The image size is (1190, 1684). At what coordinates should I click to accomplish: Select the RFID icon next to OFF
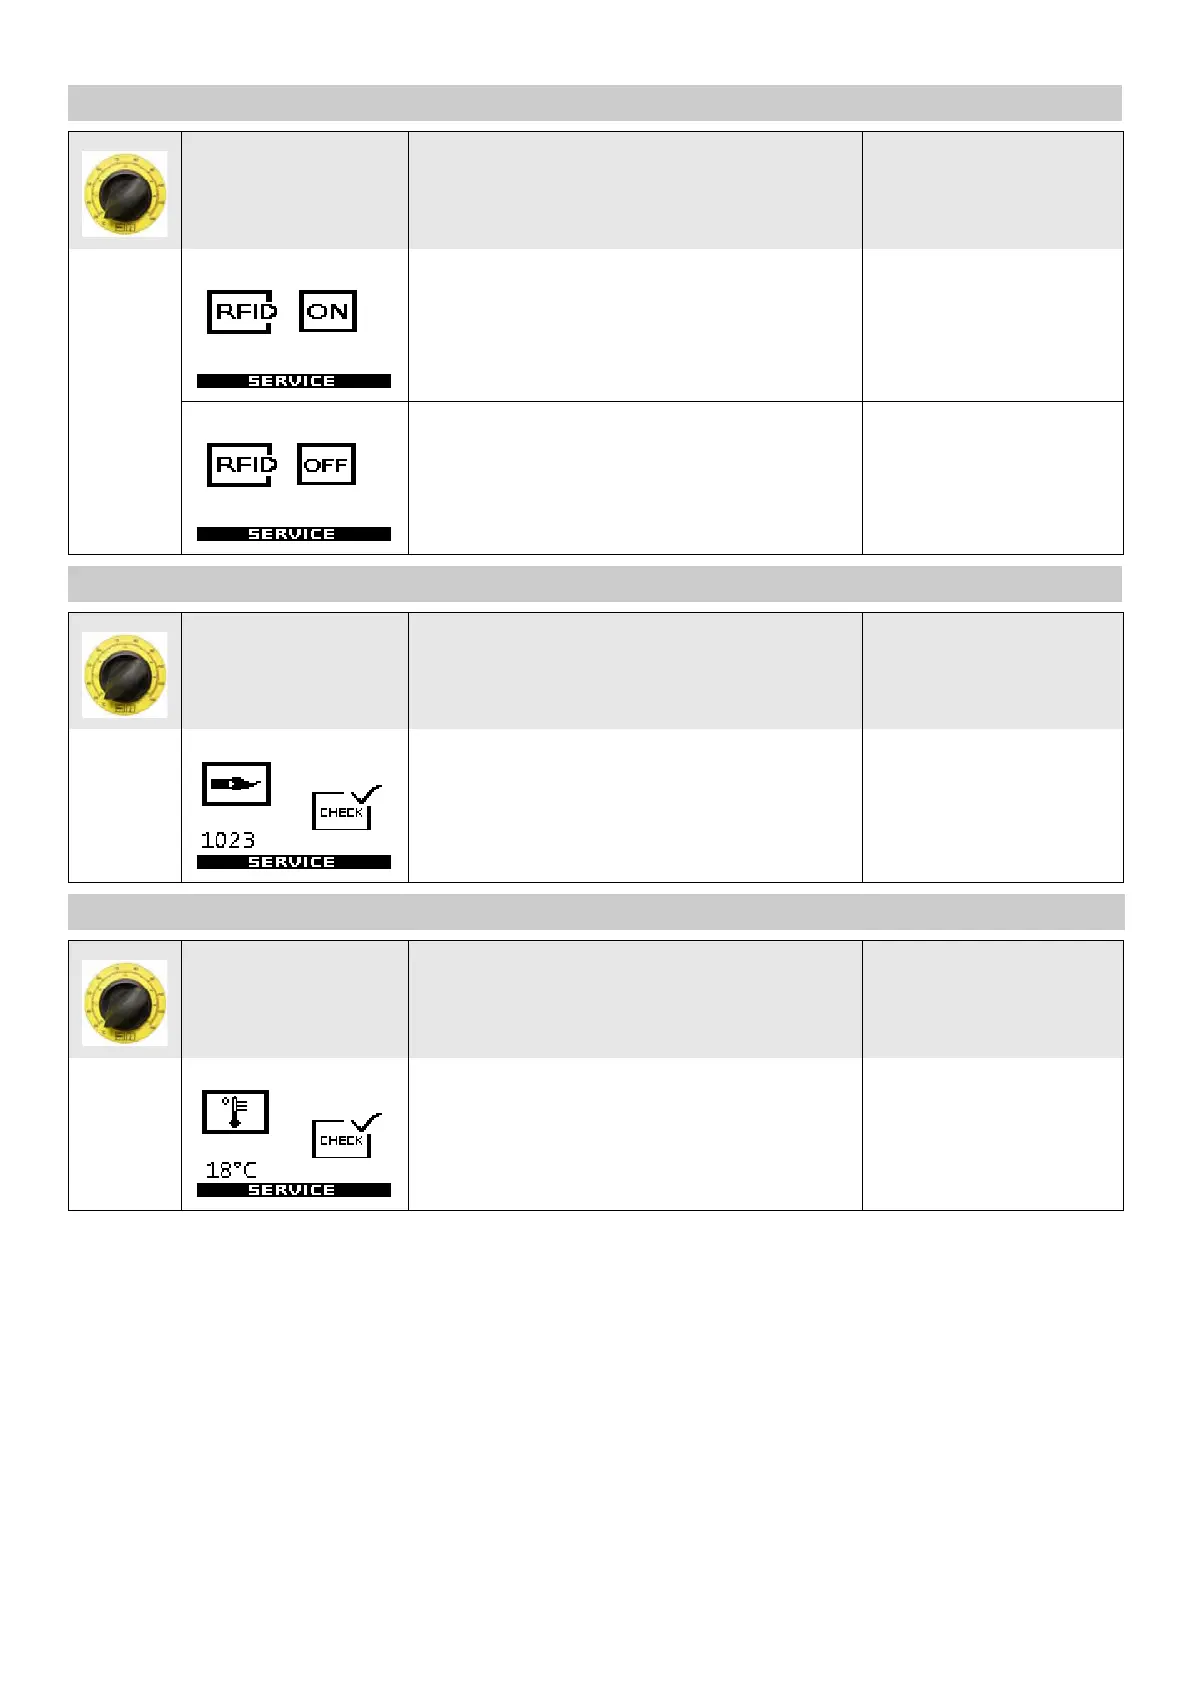pyautogui.click(x=241, y=465)
